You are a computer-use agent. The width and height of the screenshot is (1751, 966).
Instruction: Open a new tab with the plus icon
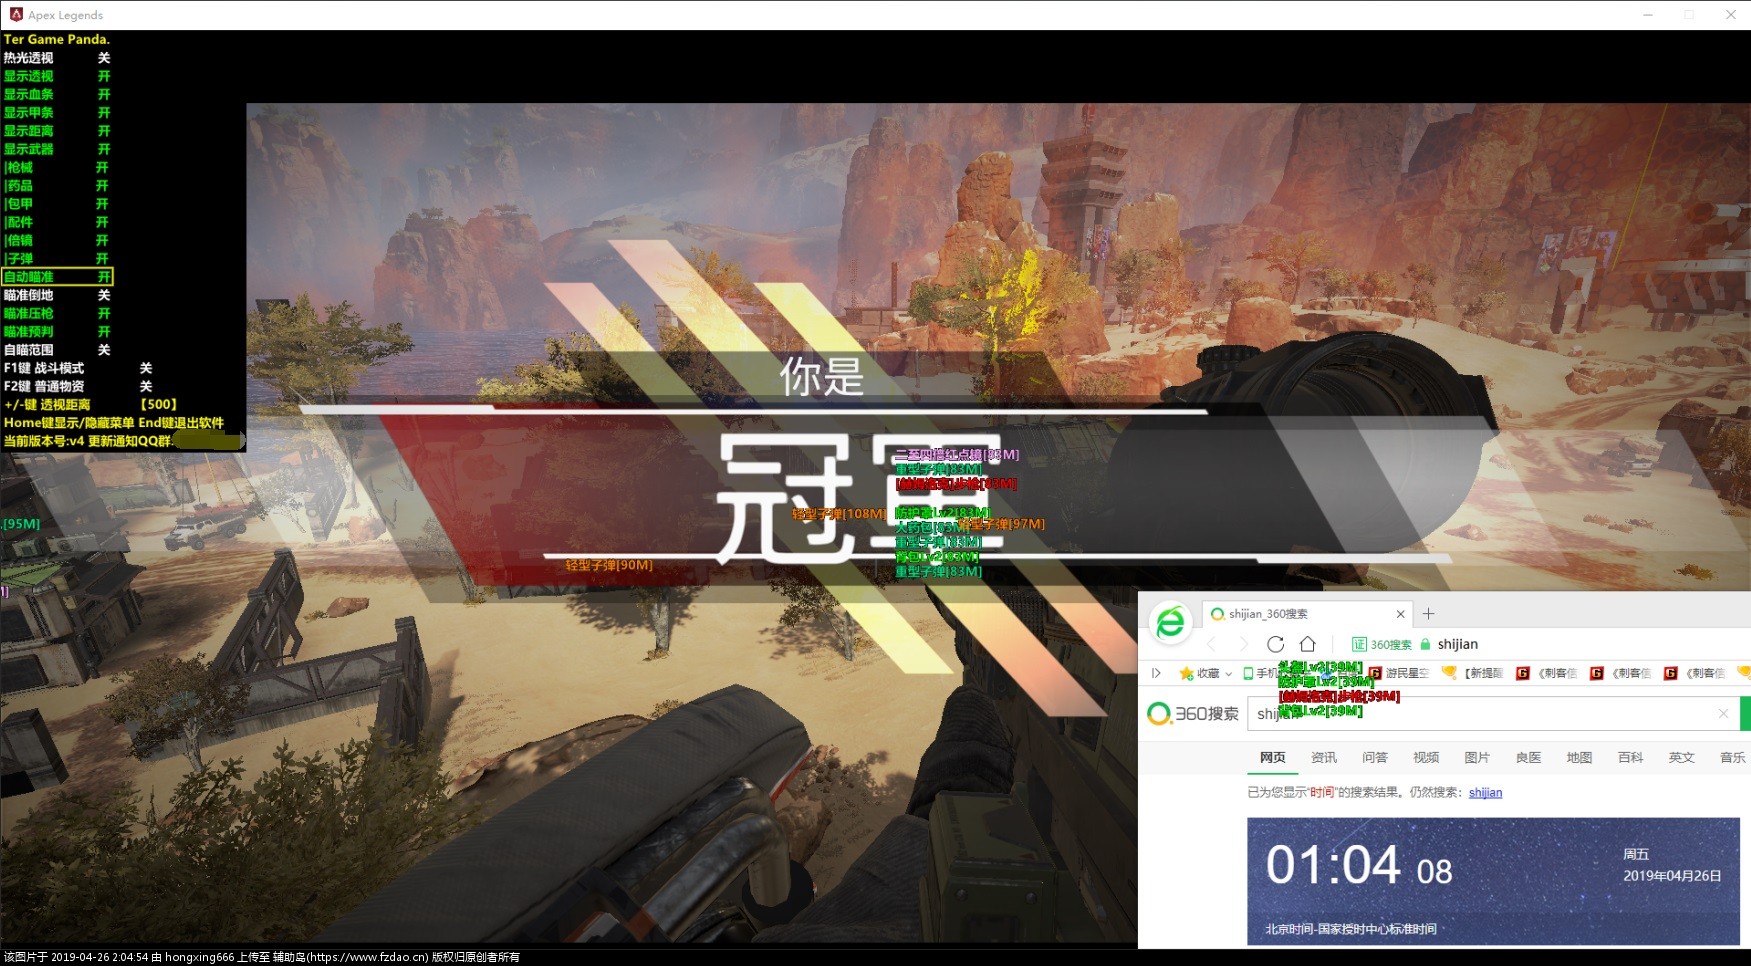[x=1428, y=614]
